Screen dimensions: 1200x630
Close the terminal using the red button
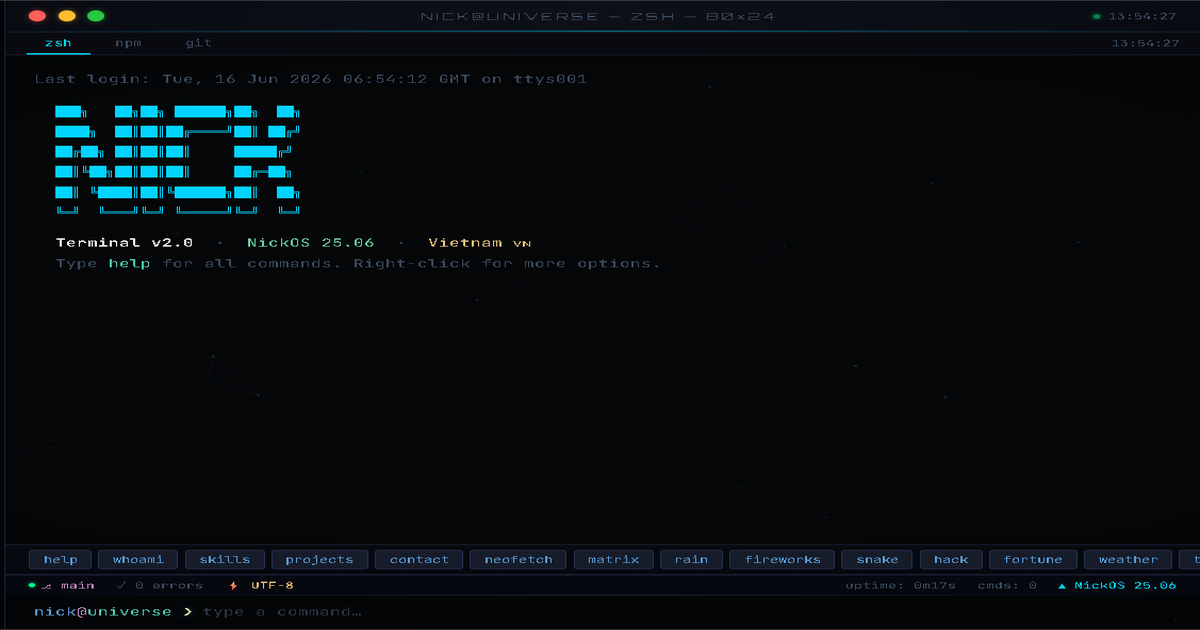click(x=37, y=16)
